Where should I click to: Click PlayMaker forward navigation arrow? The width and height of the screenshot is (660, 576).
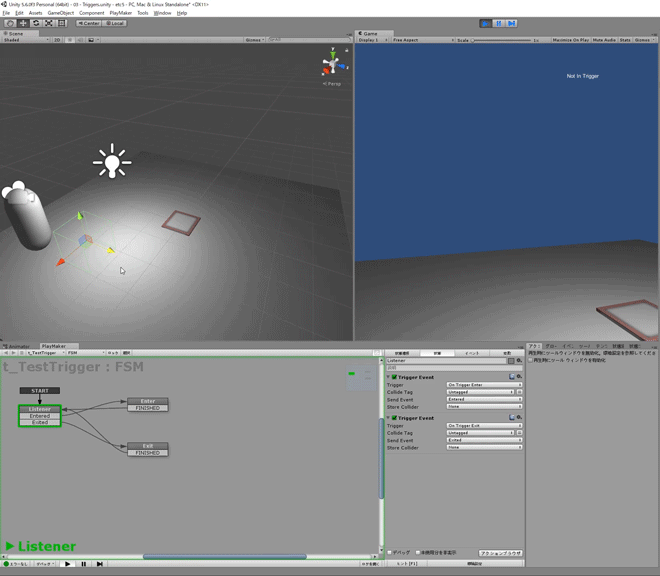[x=14, y=353]
